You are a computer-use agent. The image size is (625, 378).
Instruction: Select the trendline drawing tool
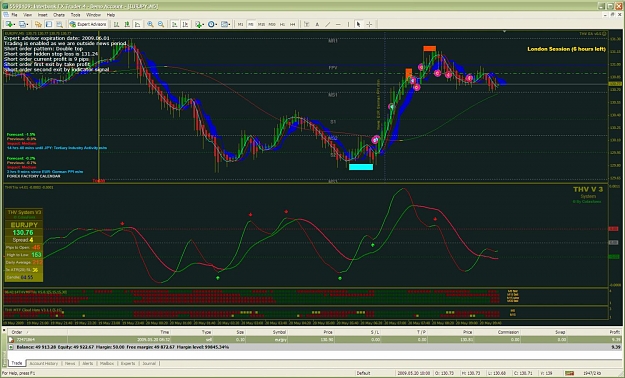tap(328, 24)
